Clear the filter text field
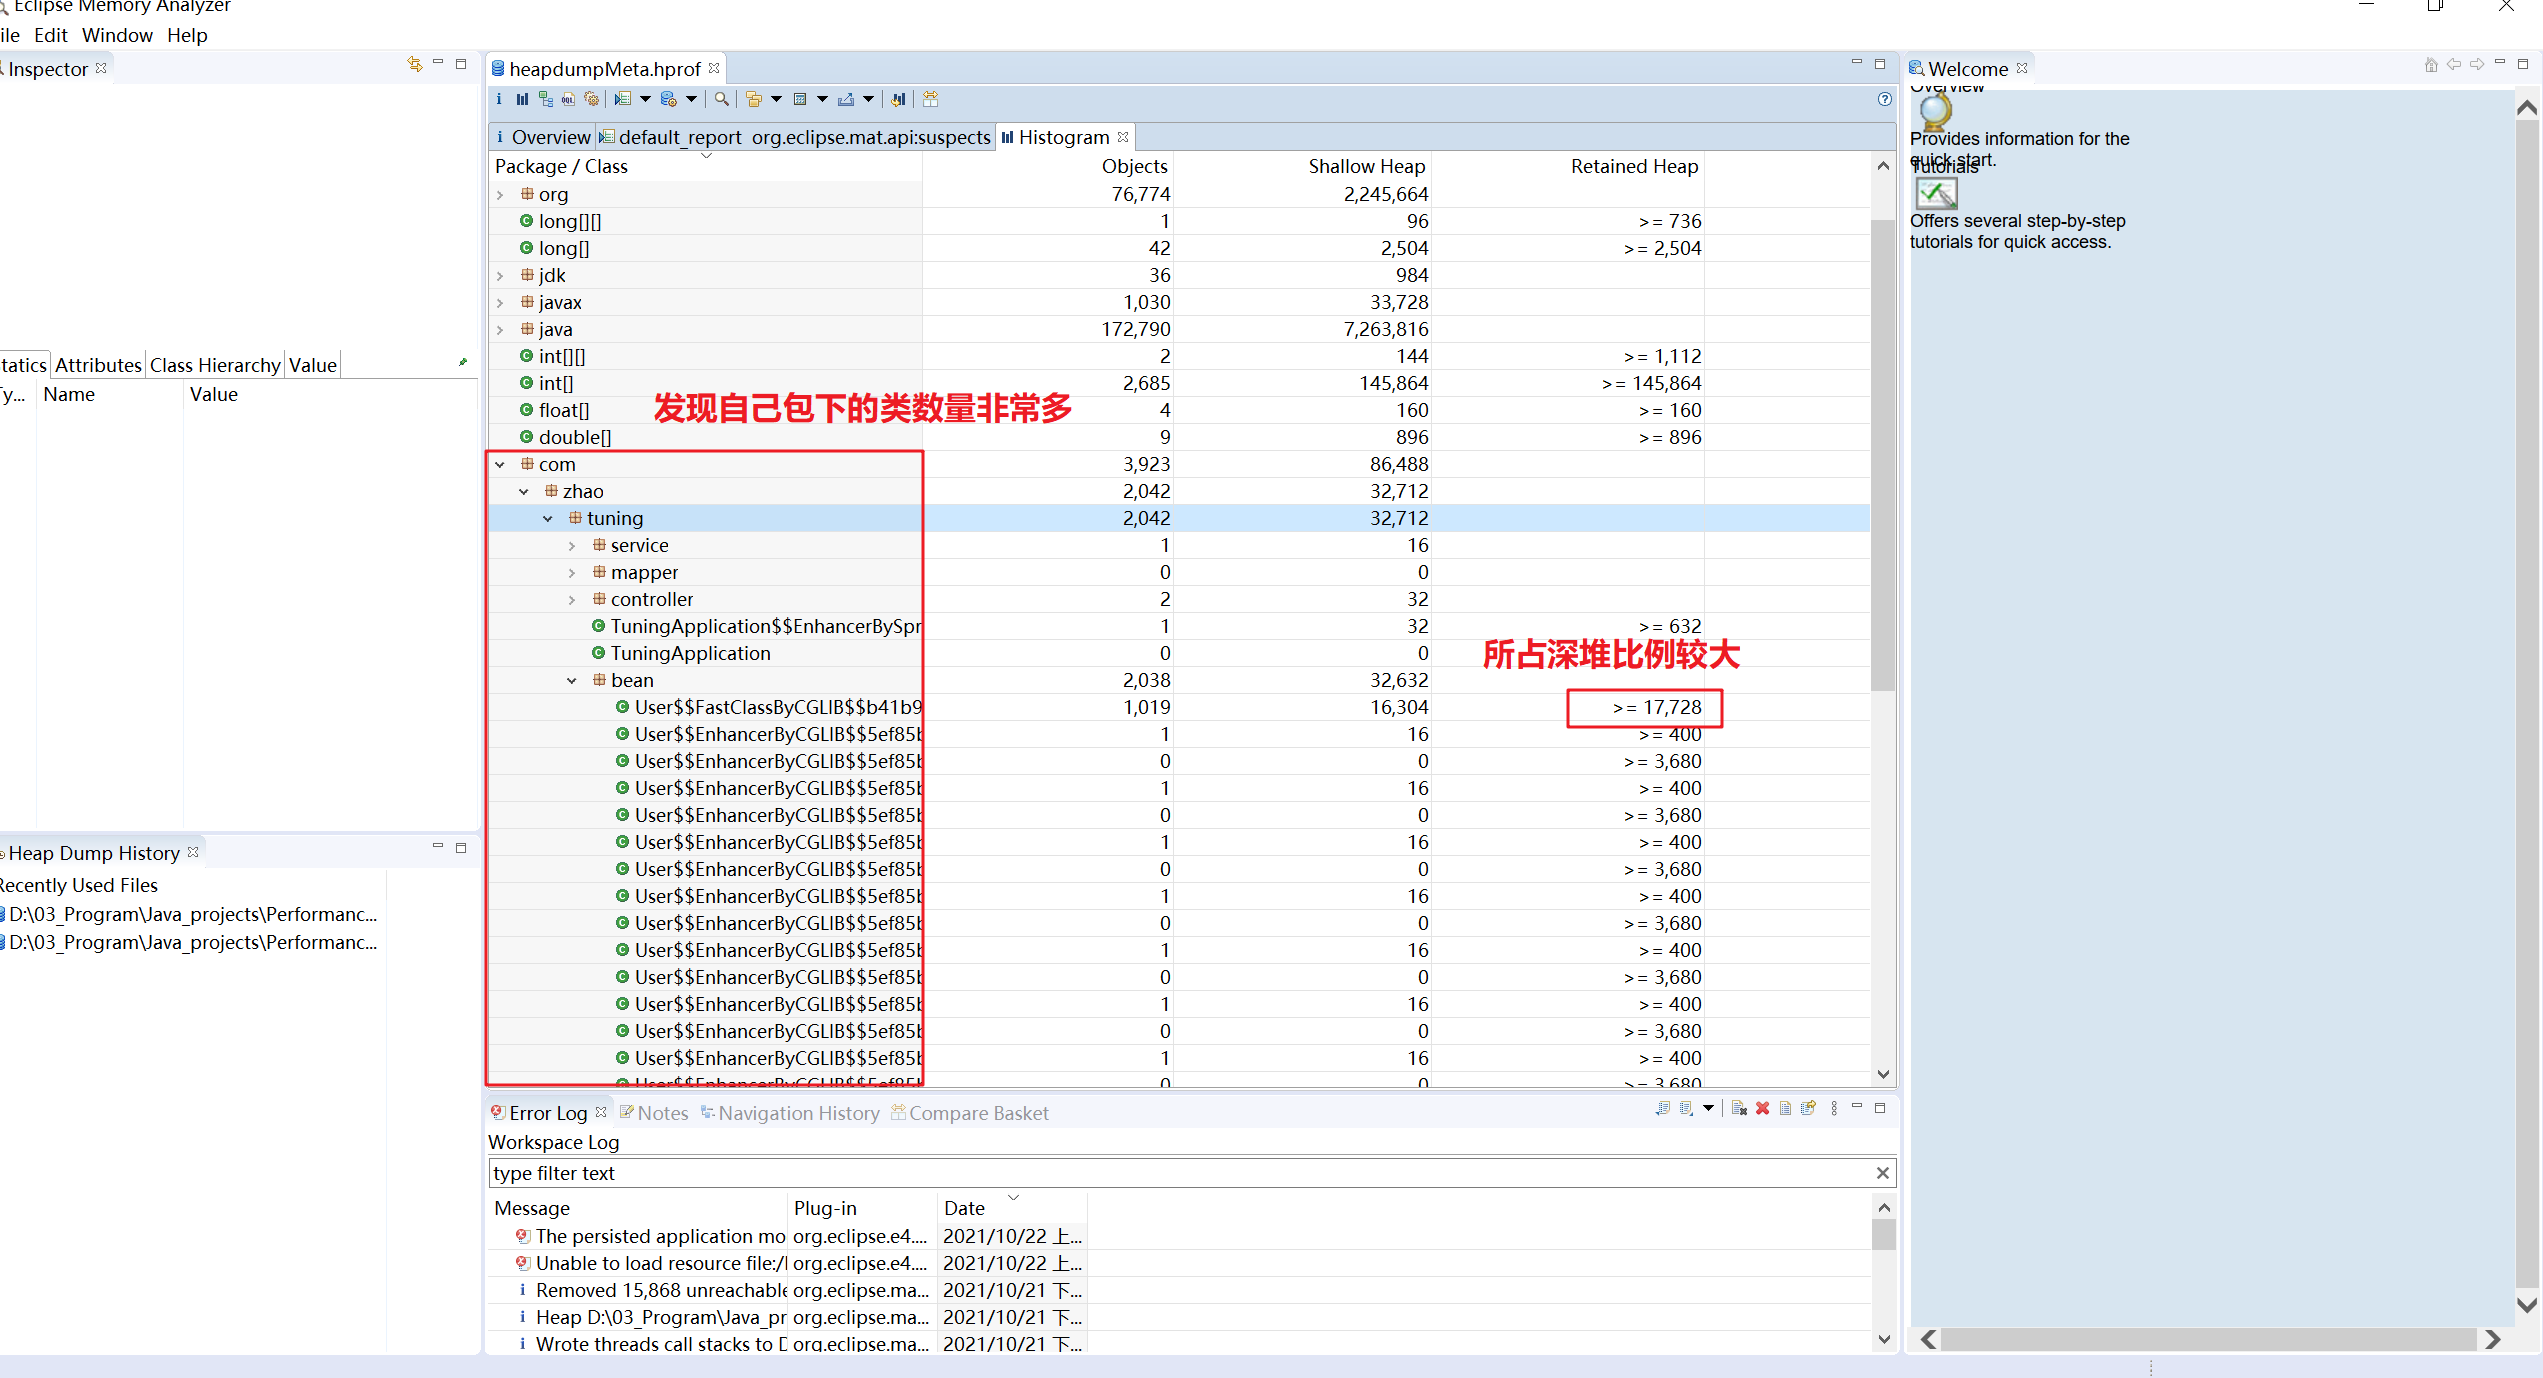The image size is (2543, 1378). coord(1882,1173)
